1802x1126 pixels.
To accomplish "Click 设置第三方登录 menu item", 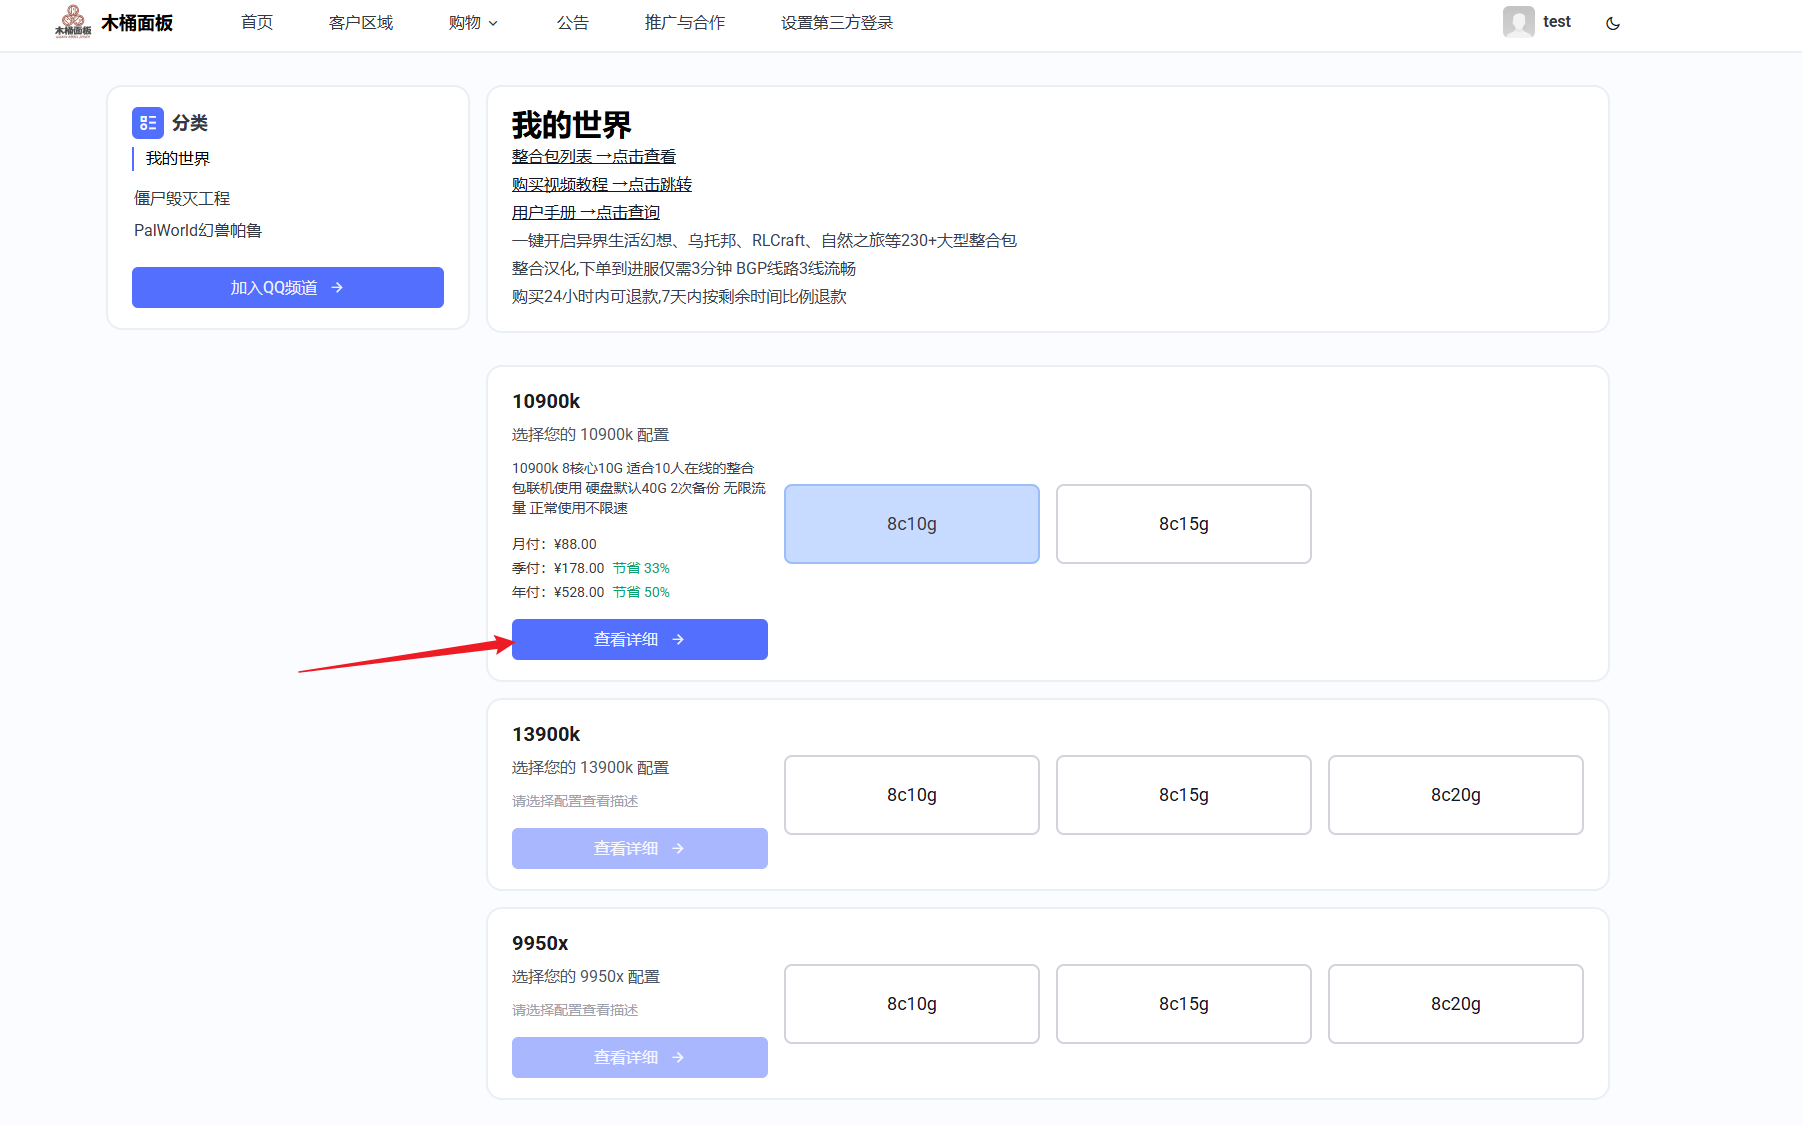I will click(837, 23).
